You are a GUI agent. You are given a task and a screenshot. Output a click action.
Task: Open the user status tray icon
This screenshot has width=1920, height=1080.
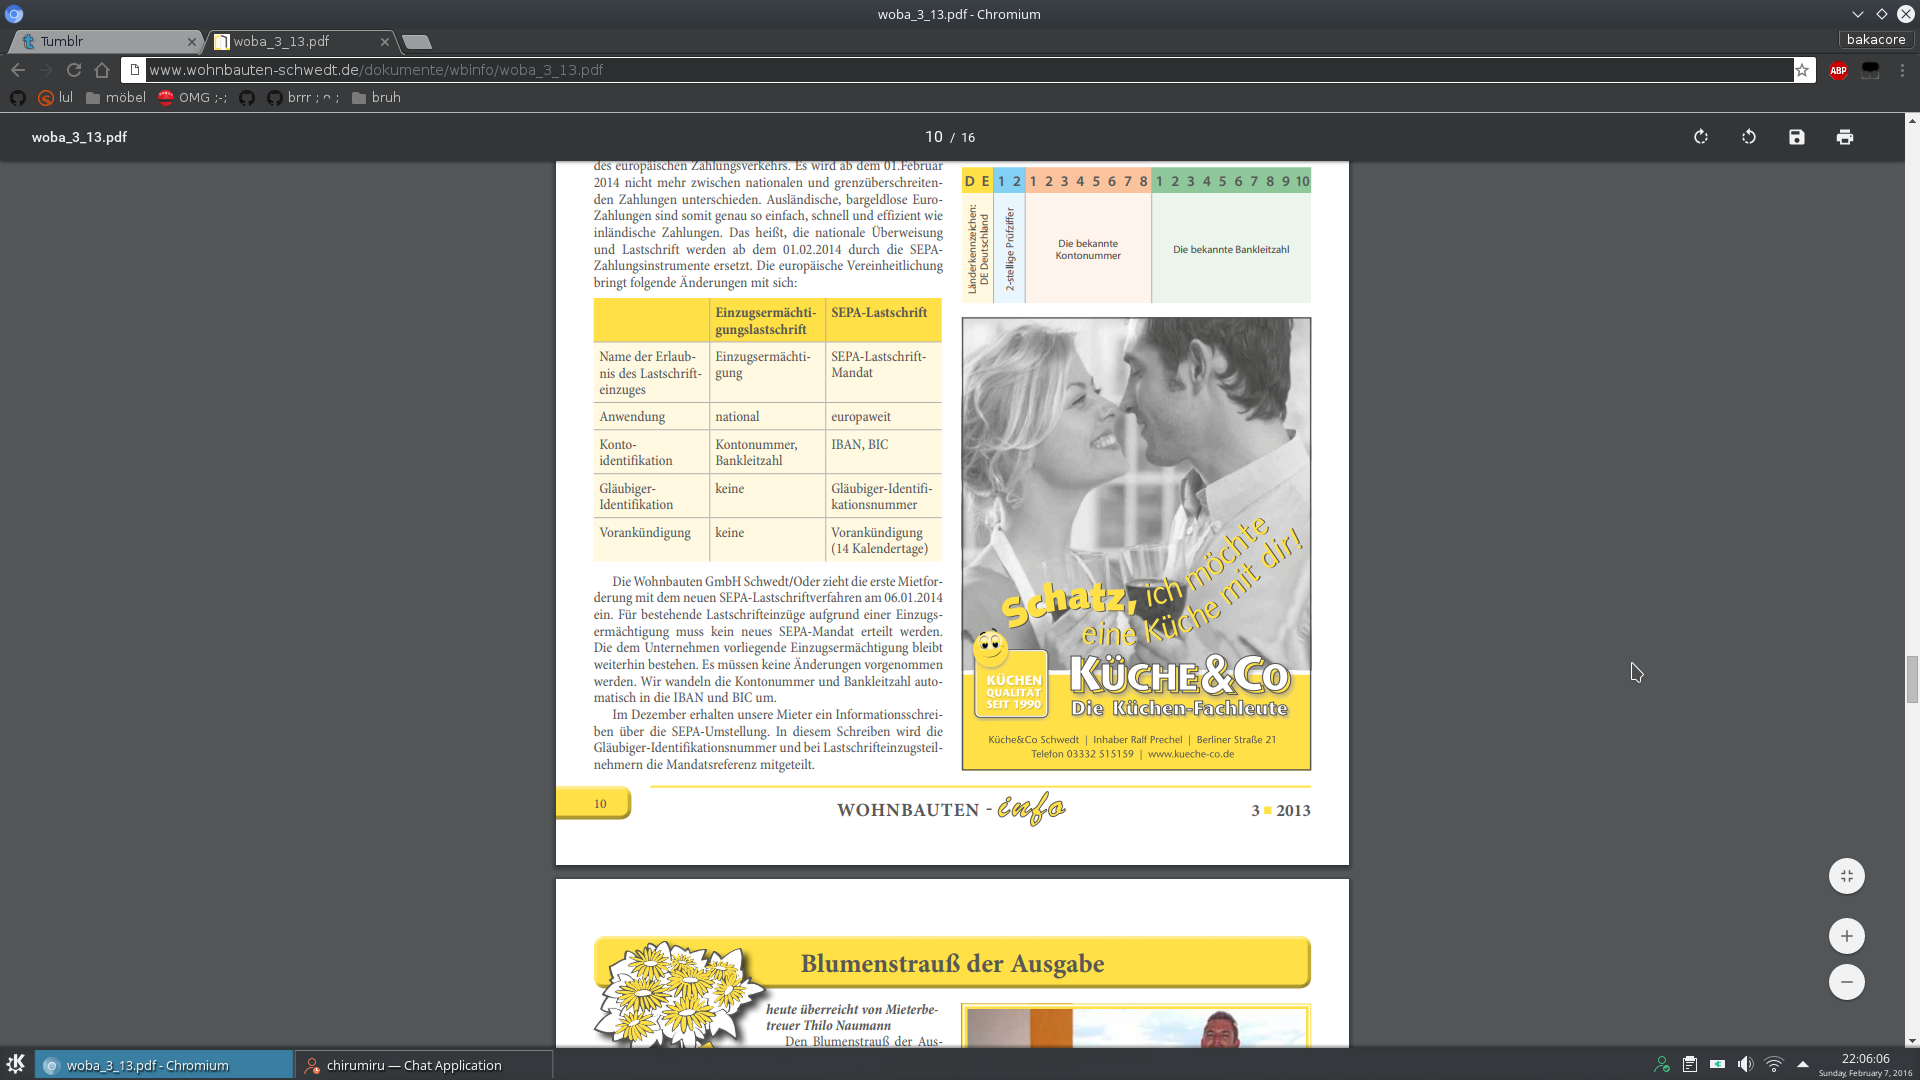click(1662, 1064)
